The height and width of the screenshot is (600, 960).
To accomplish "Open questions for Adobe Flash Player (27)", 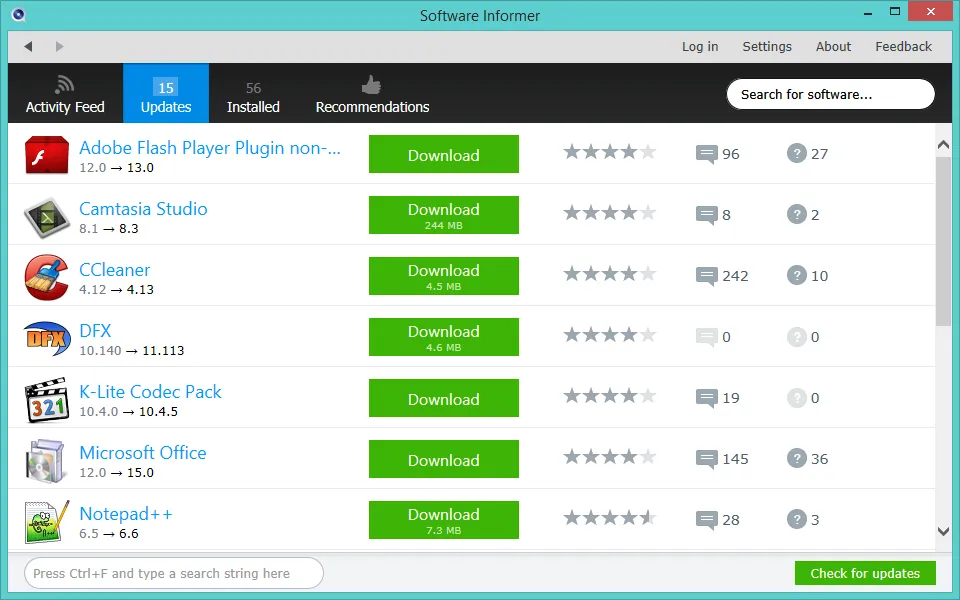I will [x=808, y=154].
